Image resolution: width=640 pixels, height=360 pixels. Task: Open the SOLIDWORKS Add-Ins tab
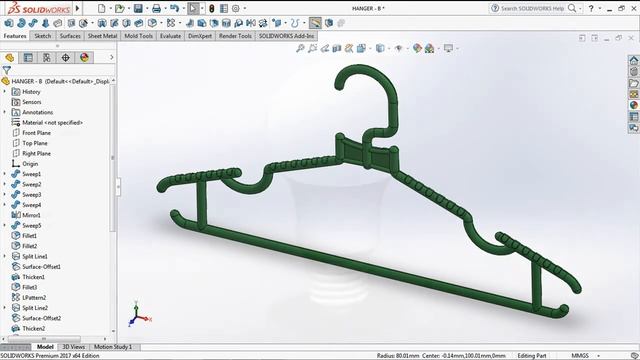[x=287, y=36]
